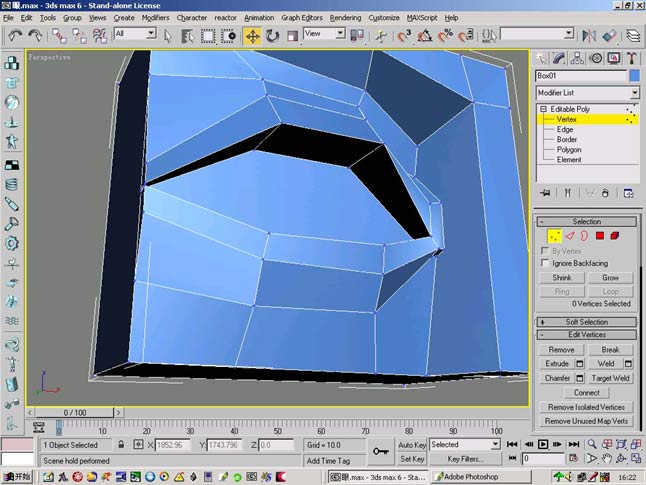Viewport: 646px width, 485px height.
Task: Activate Edge sub-object selection icon
Action: click(569, 236)
